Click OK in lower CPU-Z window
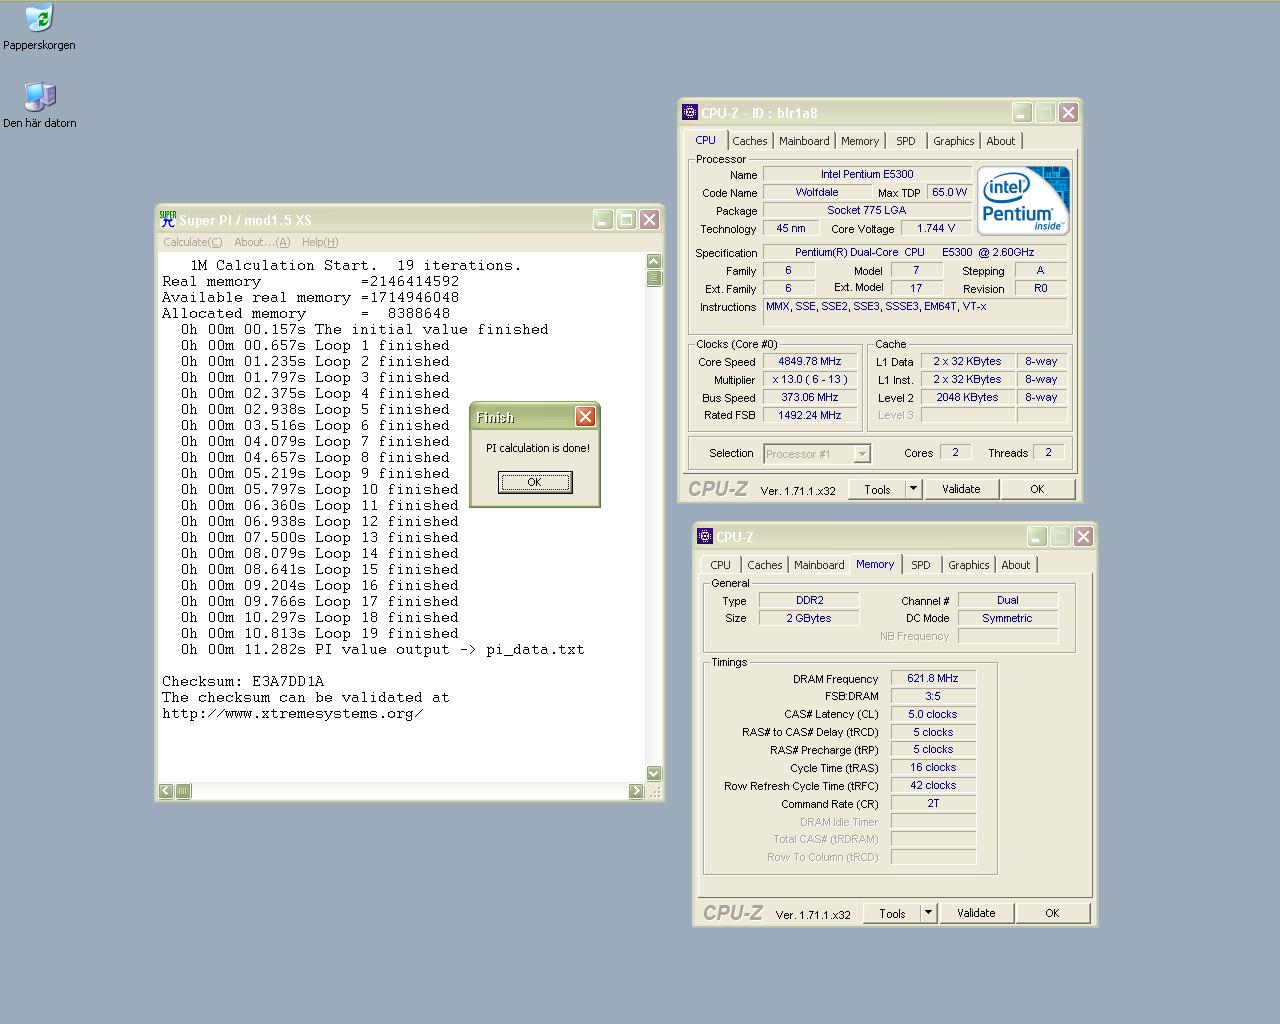The image size is (1280, 1024). (1052, 913)
